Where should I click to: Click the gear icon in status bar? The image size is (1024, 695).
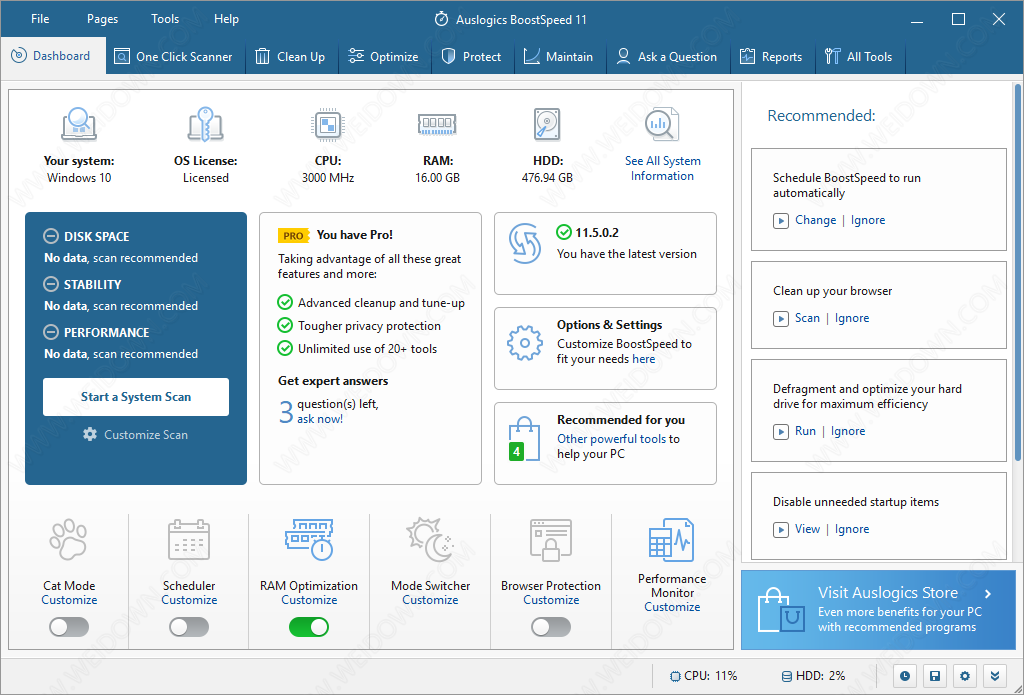tap(965, 676)
